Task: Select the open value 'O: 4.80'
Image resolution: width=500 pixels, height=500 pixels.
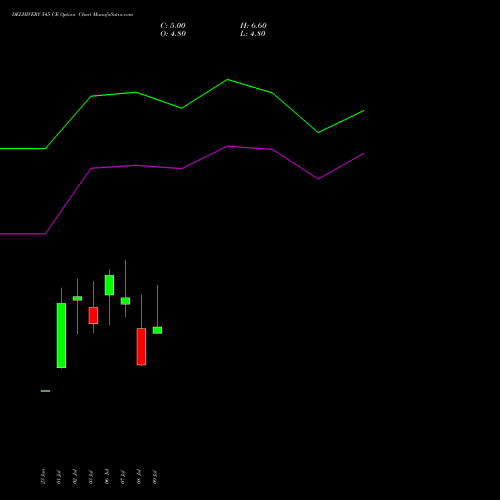Action: (x=173, y=34)
